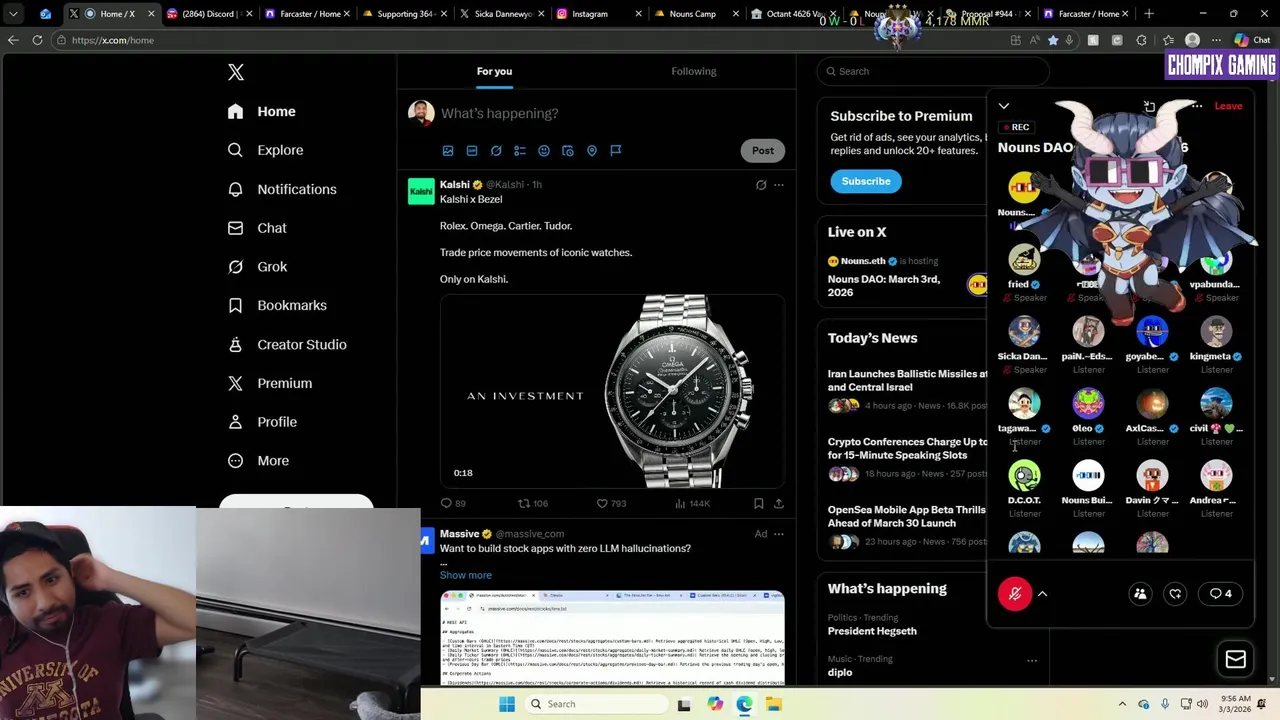This screenshot has height=720, width=1280.
Task: Tag a location in the post
Action: tap(592, 150)
